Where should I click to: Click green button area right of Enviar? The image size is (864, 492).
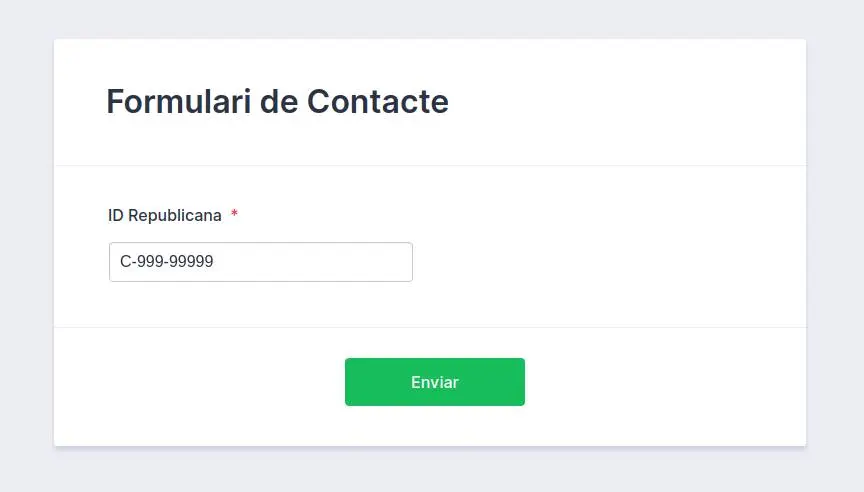click(492, 382)
